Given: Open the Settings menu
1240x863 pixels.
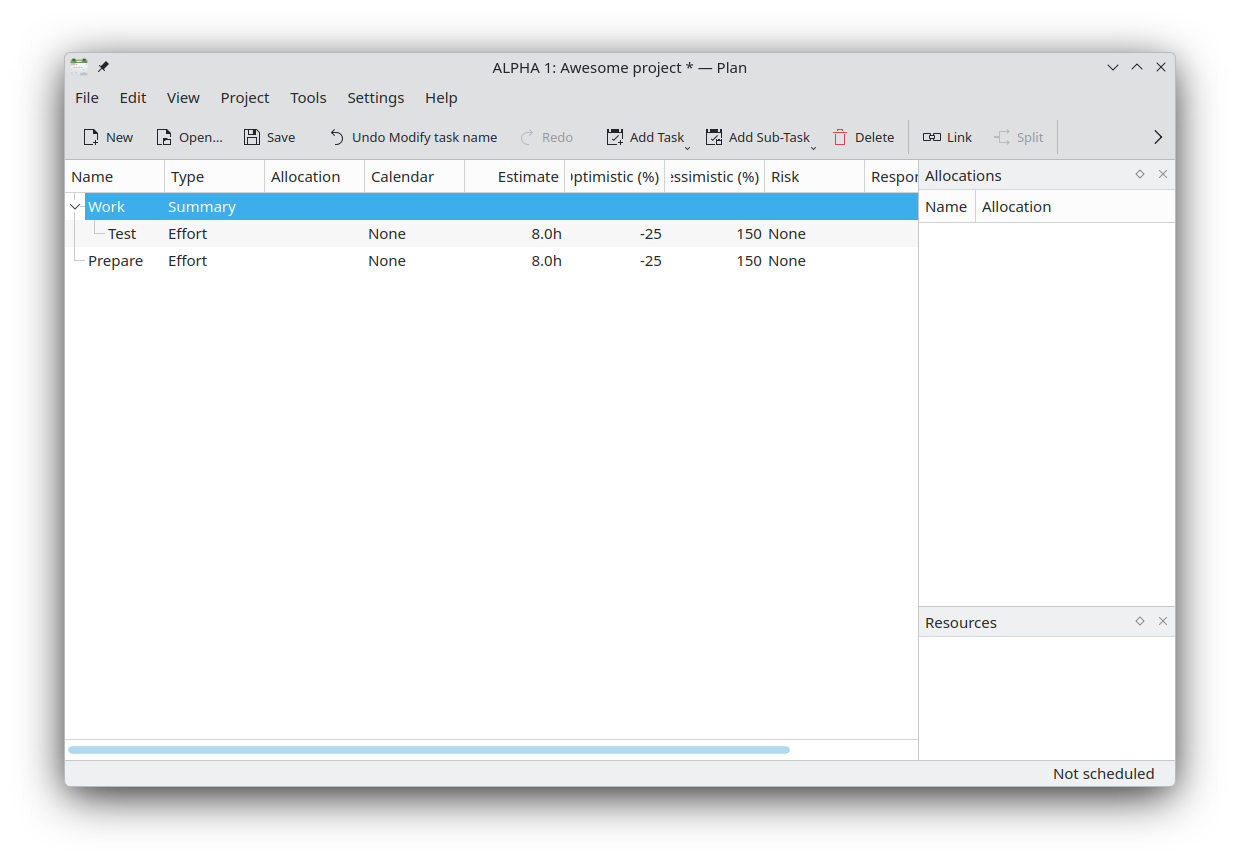Looking at the screenshot, I should tap(375, 98).
